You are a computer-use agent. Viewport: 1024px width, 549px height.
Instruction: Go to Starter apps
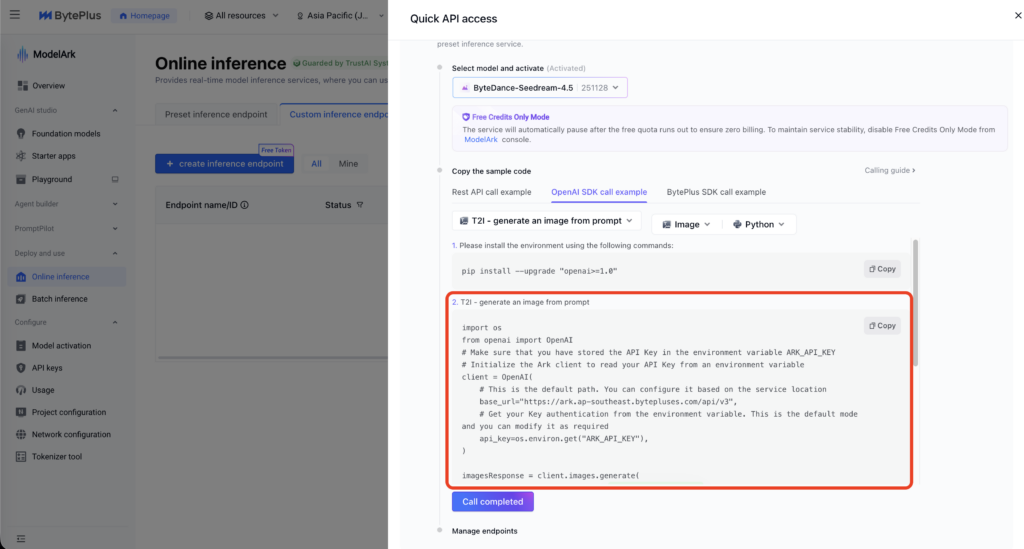coord(53,156)
